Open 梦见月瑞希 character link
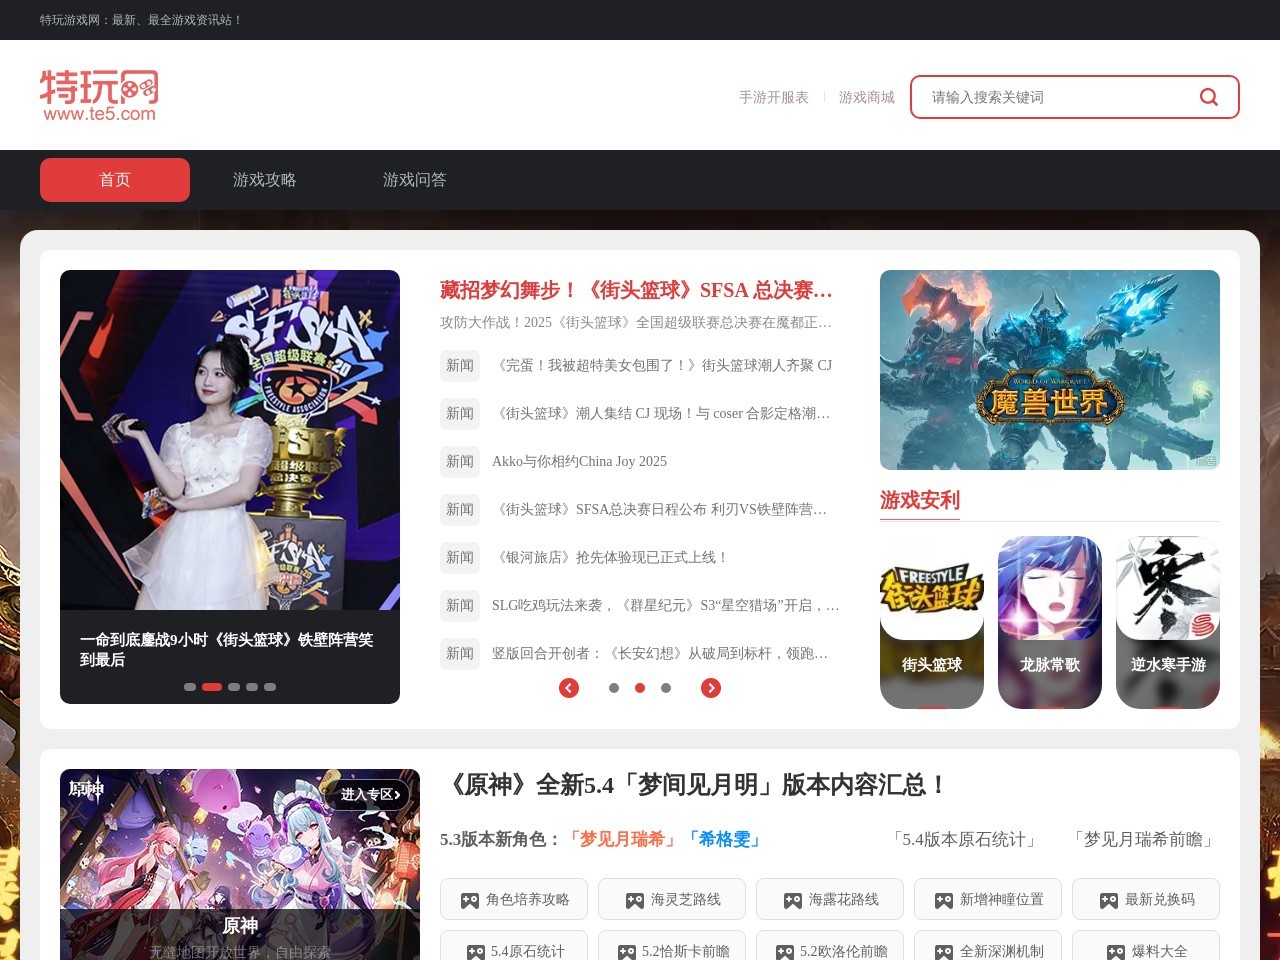Image resolution: width=1280 pixels, height=960 pixels. 621,839
